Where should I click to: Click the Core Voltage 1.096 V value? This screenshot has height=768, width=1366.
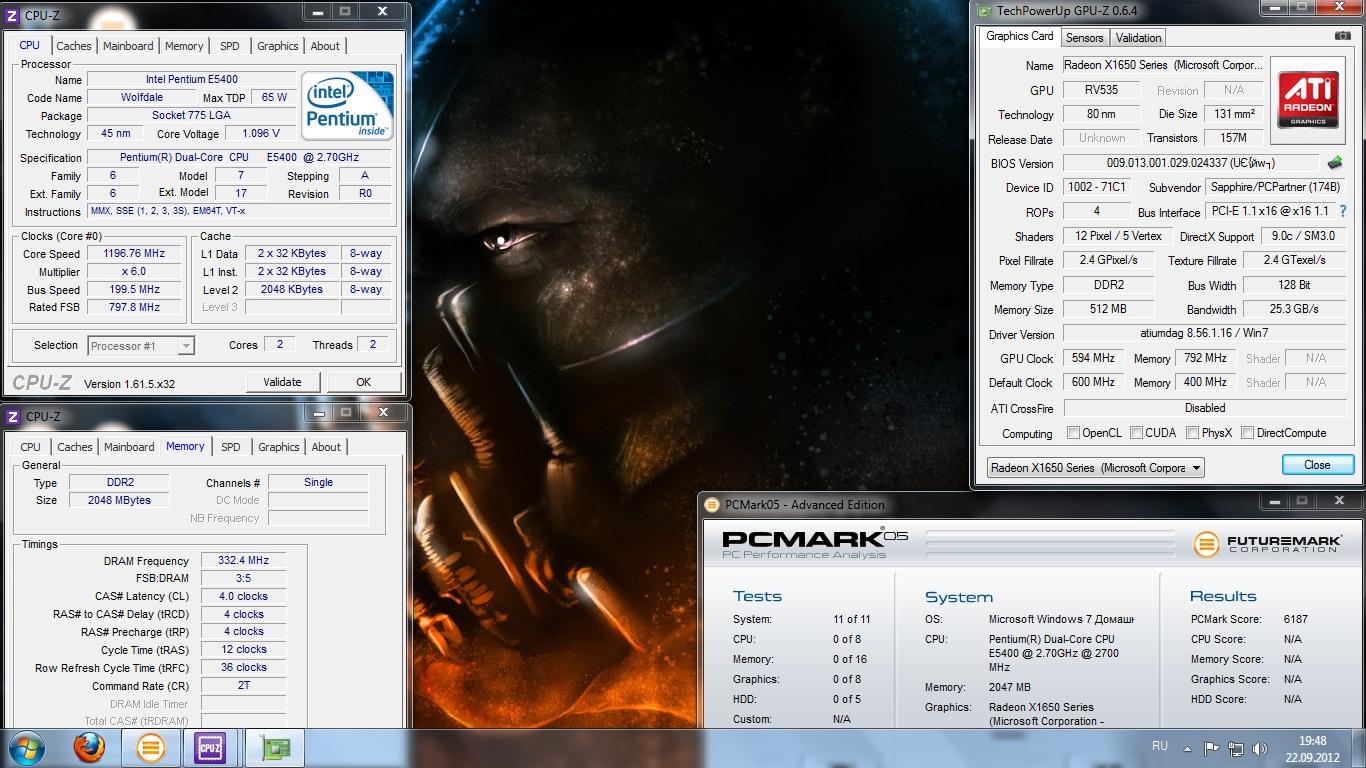coord(261,134)
